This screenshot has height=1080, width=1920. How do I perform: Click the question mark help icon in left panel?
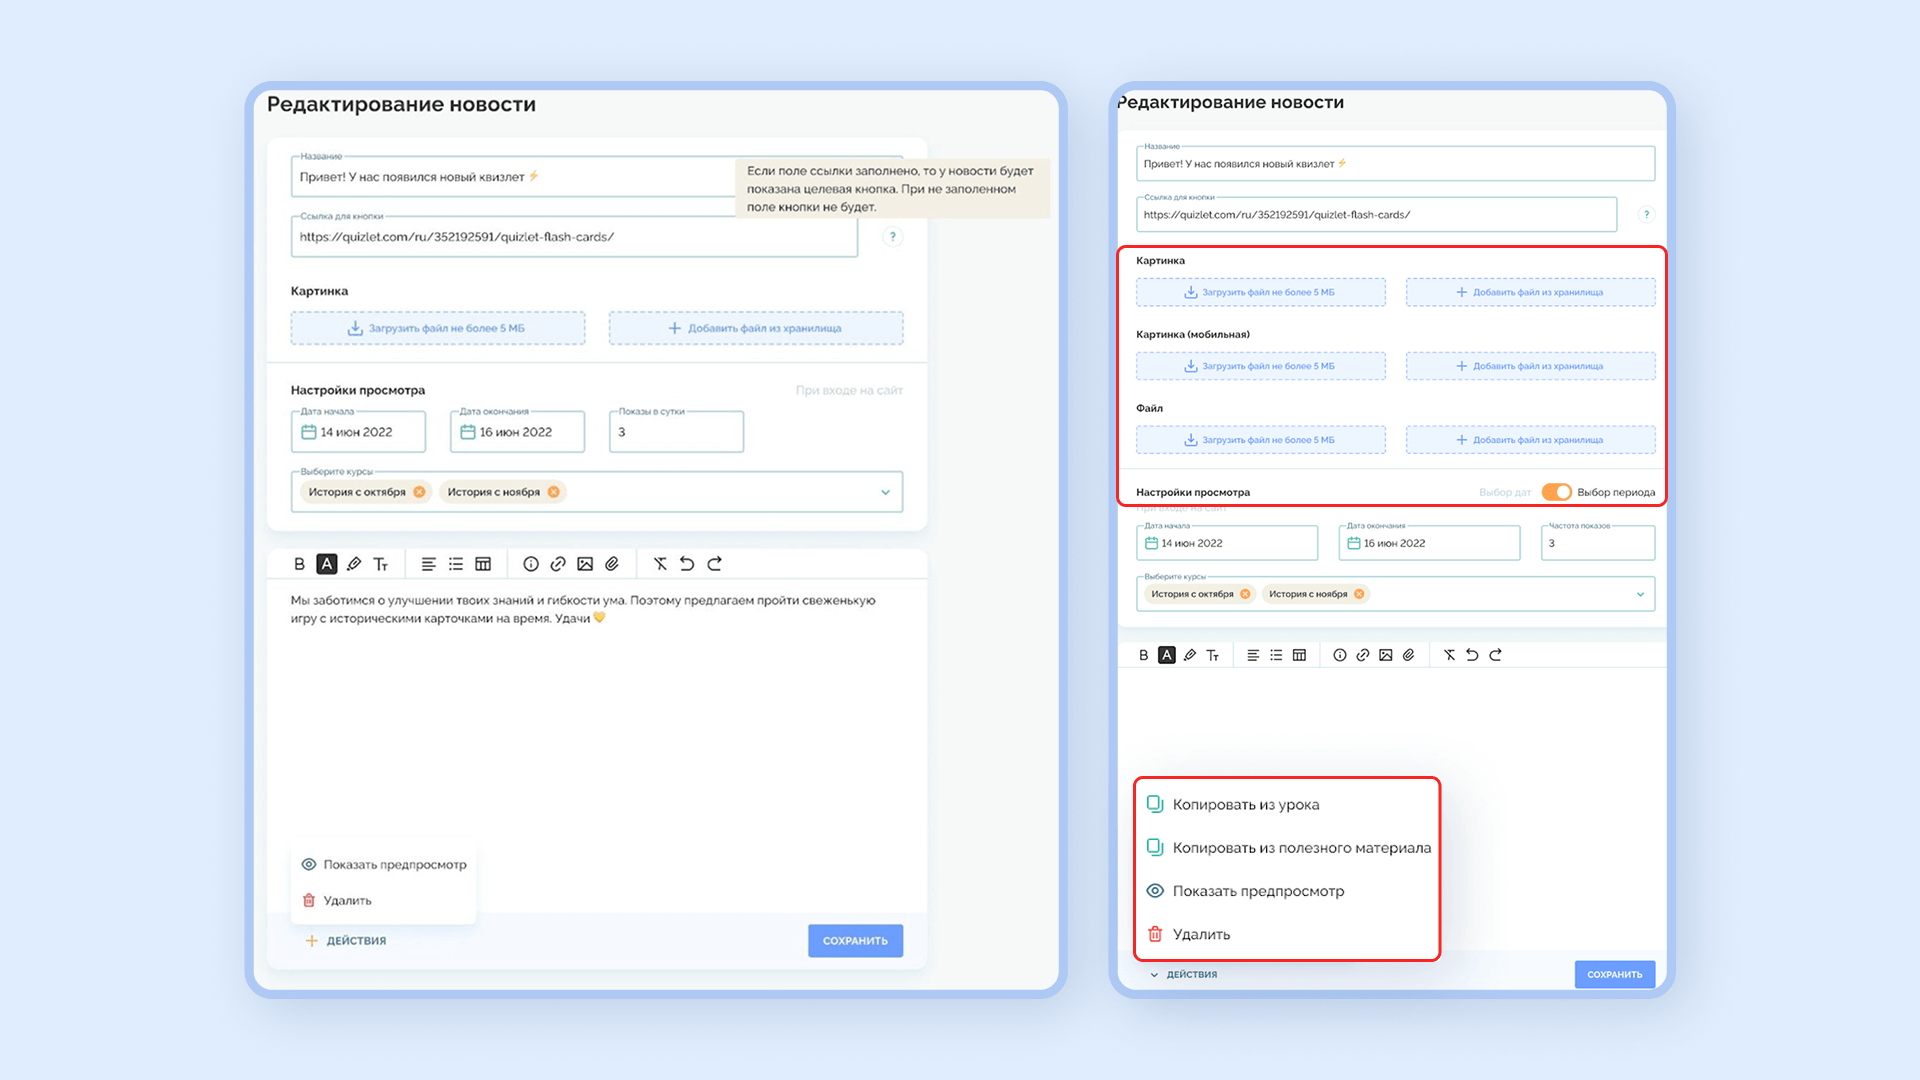892,237
